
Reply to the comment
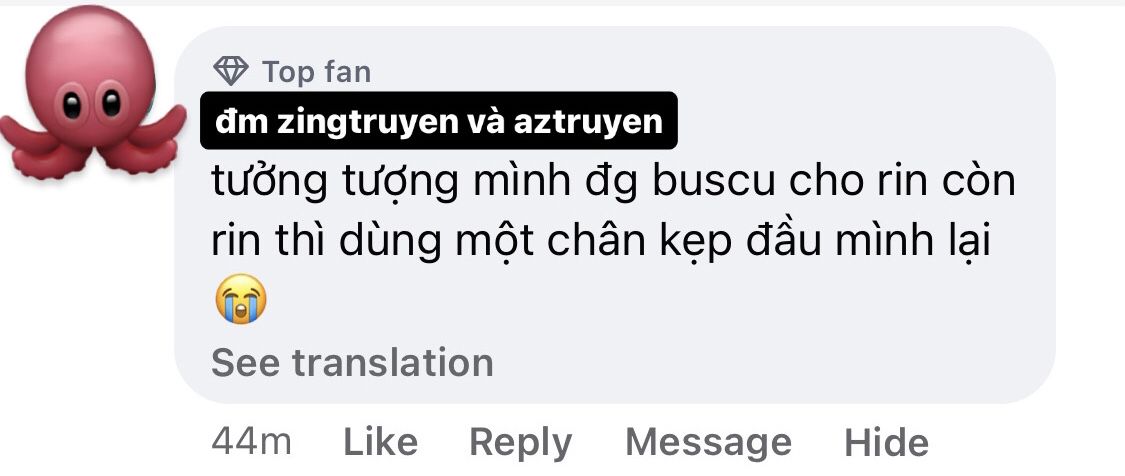(520, 442)
